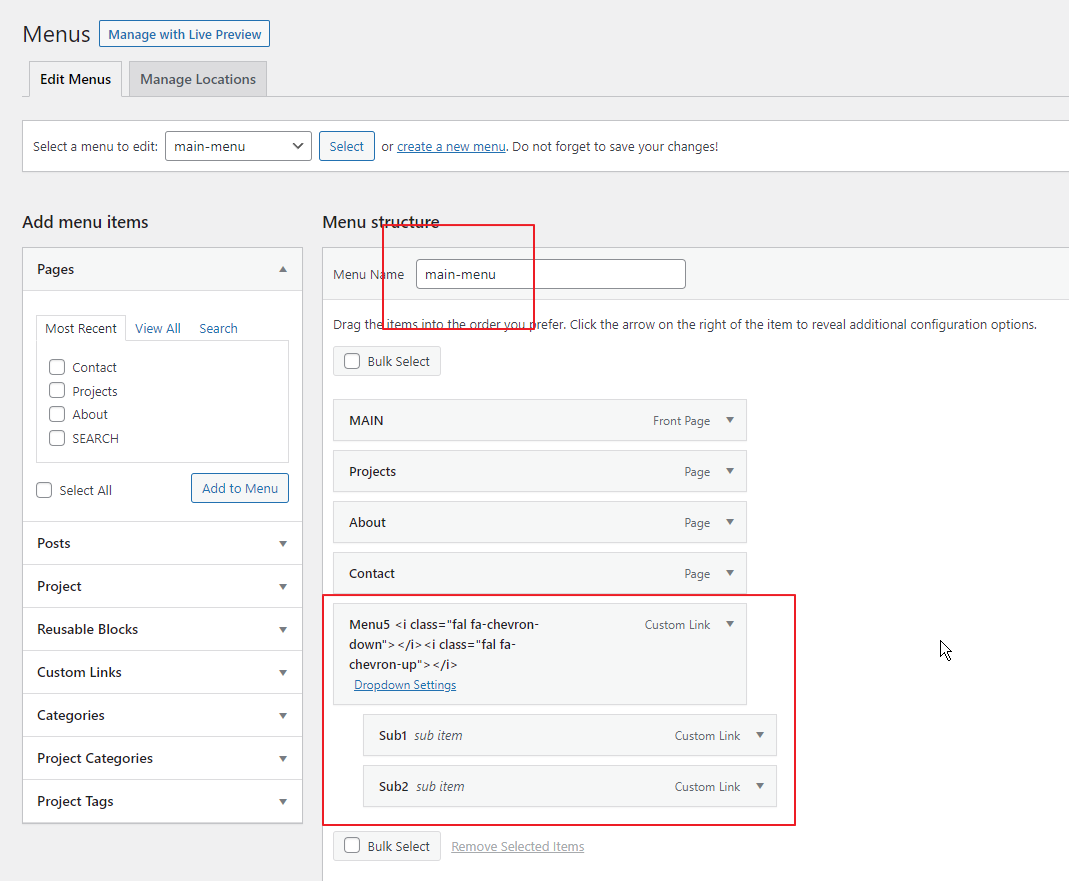Viewport: 1069px width, 881px height.
Task: Expand the Categories panel
Action: tap(162, 715)
